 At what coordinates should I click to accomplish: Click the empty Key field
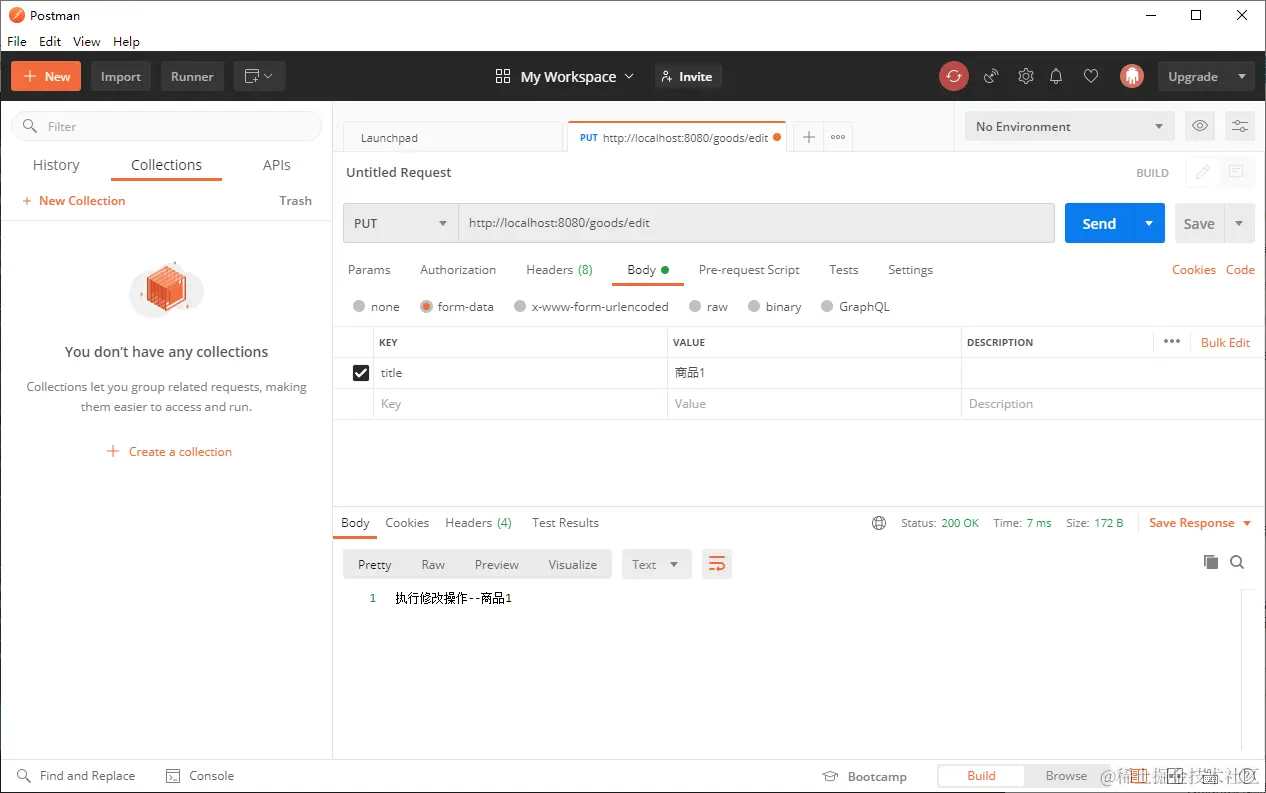click(x=519, y=404)
